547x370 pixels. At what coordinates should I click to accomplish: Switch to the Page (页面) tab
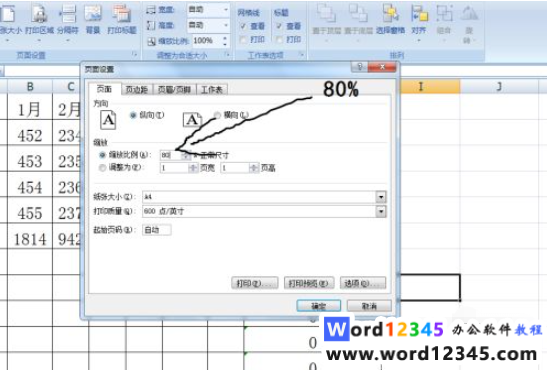pos(104,89)
